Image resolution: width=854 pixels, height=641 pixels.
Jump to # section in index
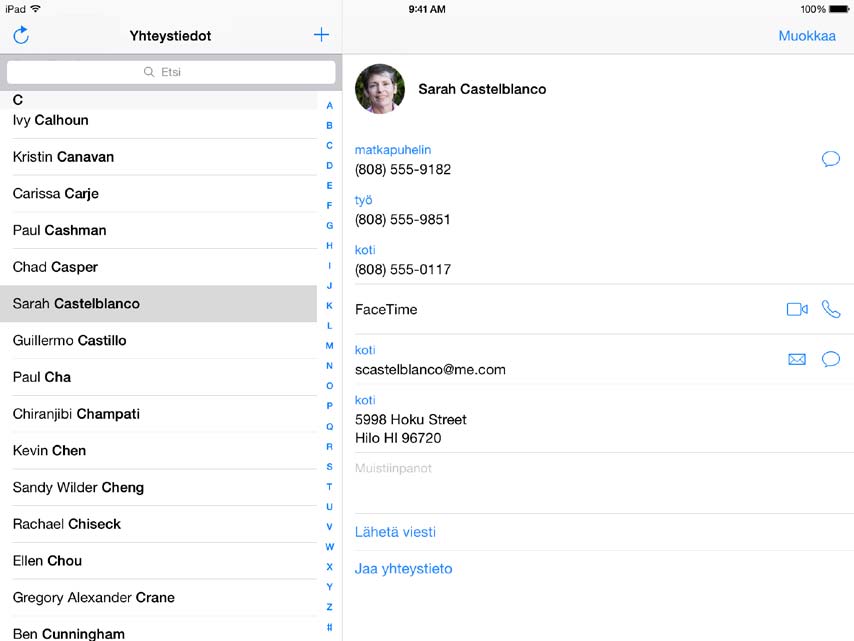[330, 627]
